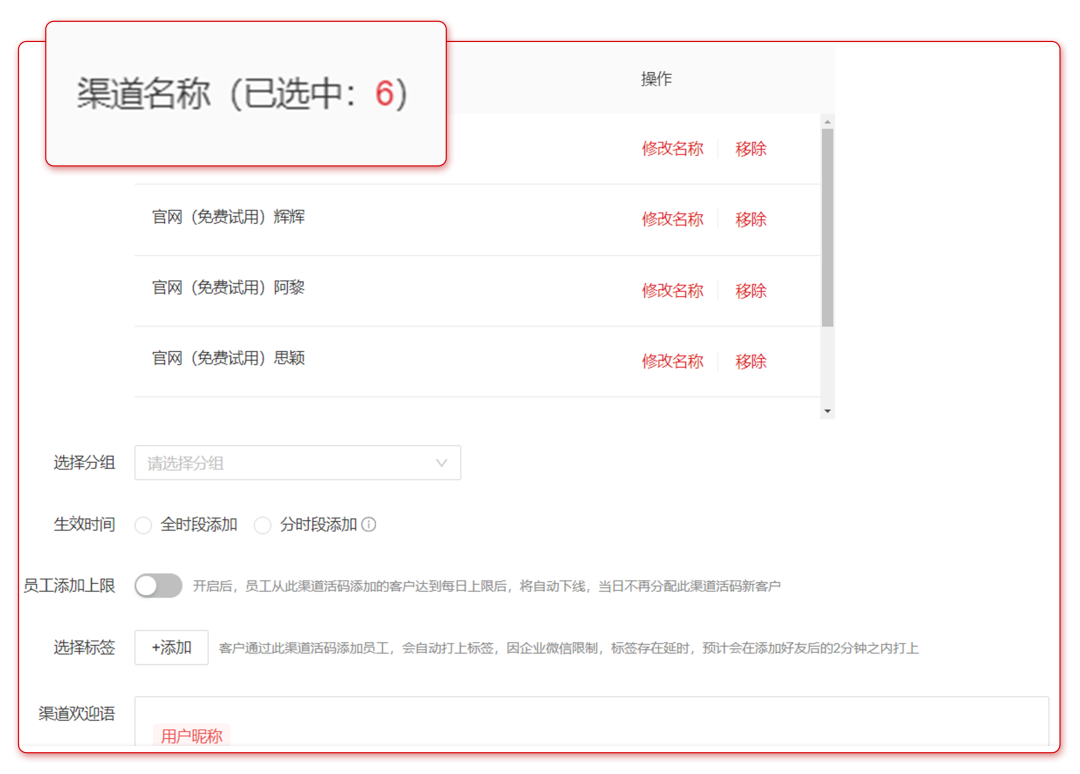Click the 用户昵称 nickname variable tag
This screenshot has width=1080, height=774.
(190, 735)
